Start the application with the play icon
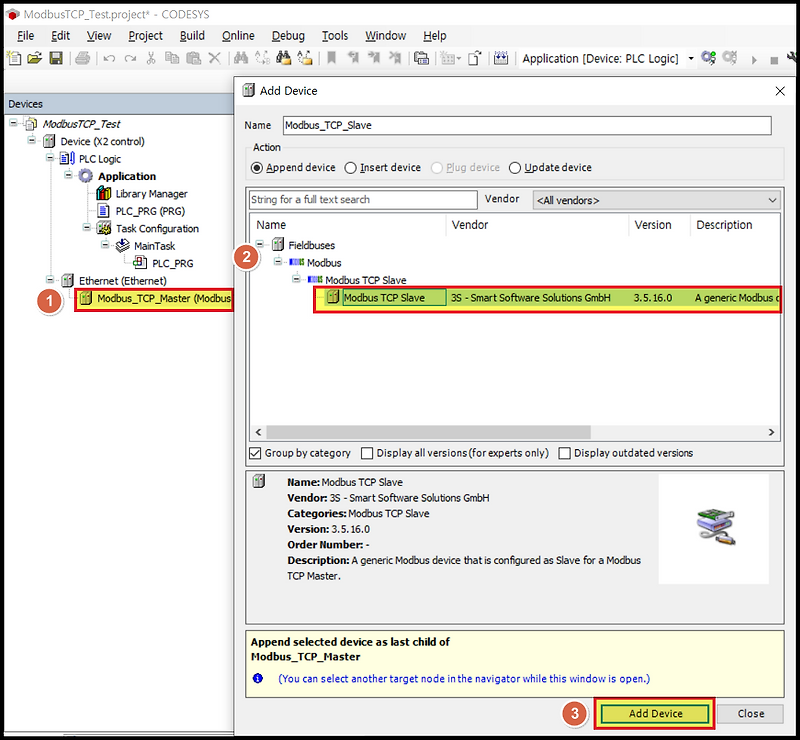Screen dimensions: 800x740 753,58
